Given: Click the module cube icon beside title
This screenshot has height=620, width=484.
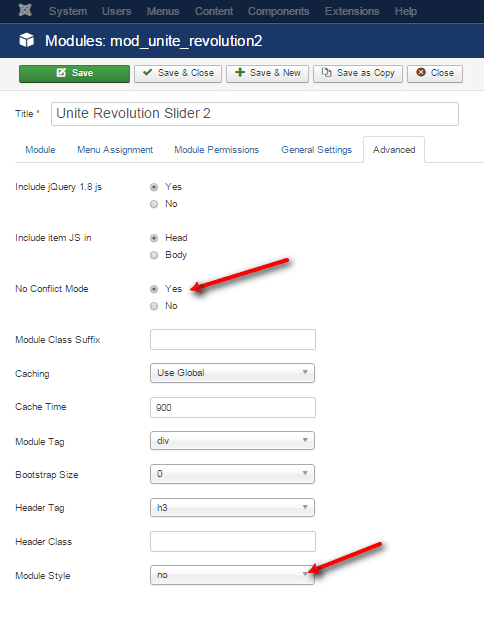Looking at the screenshot, I should pyautogui.click(x=26, y=40).
